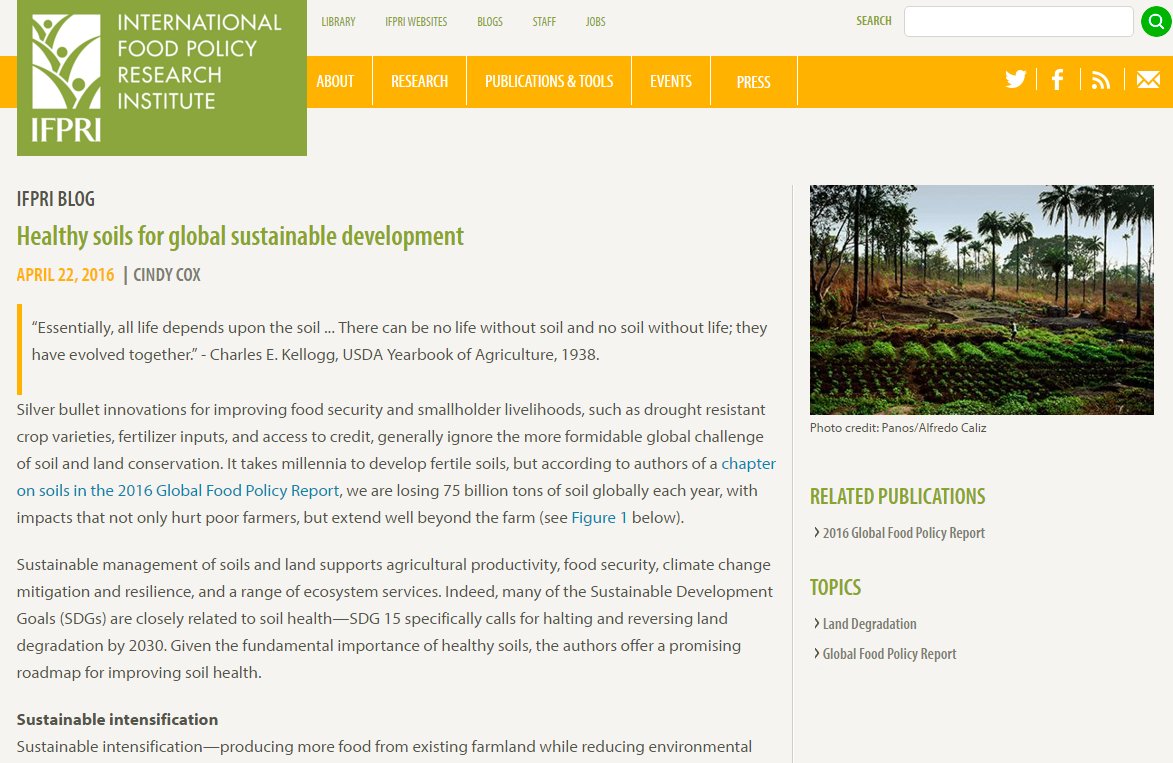Click the green search magnifier button

(1156, 22)
